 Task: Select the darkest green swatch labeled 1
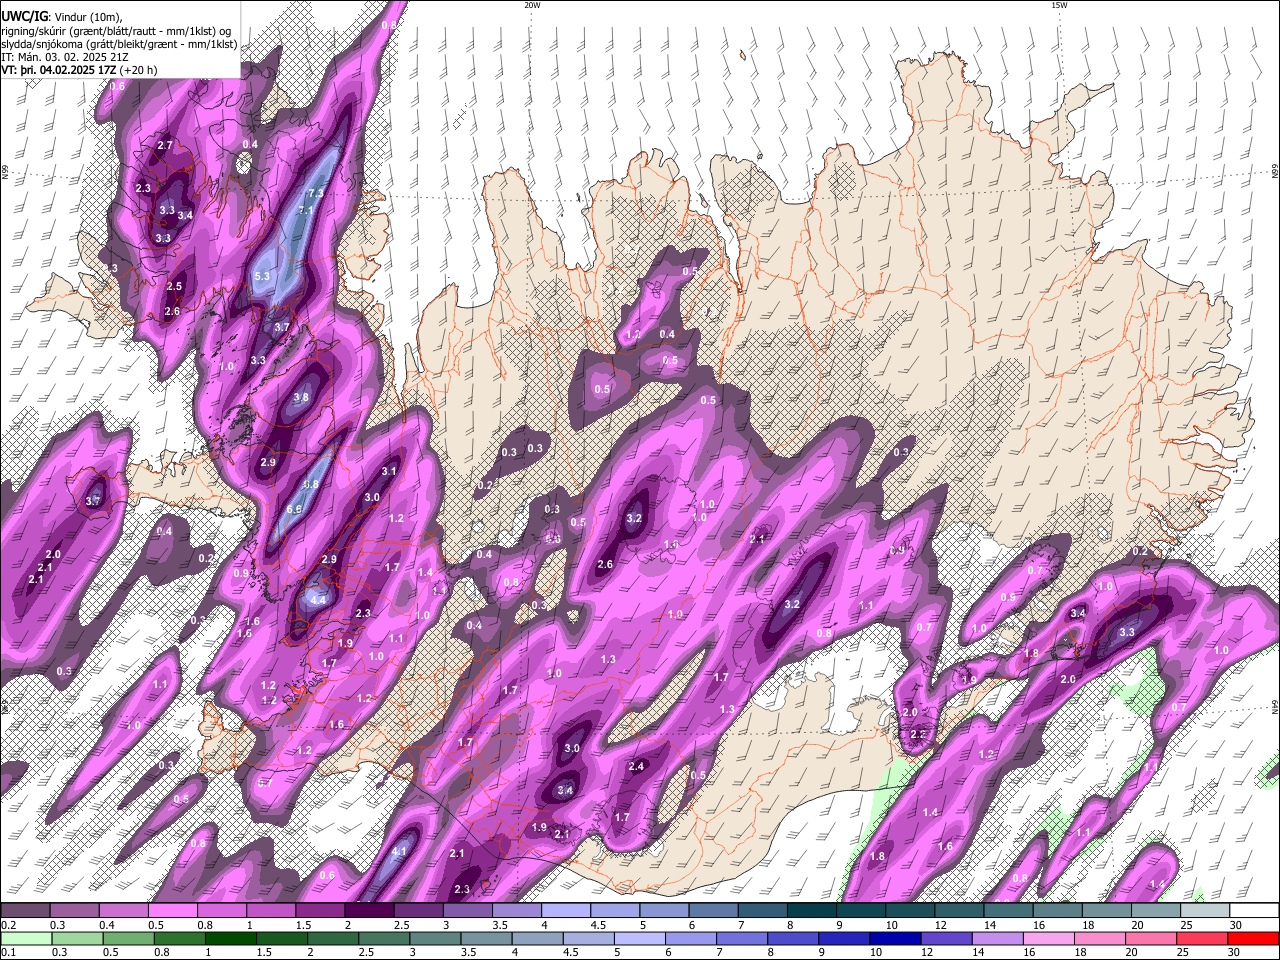click(x=230, y=939)
